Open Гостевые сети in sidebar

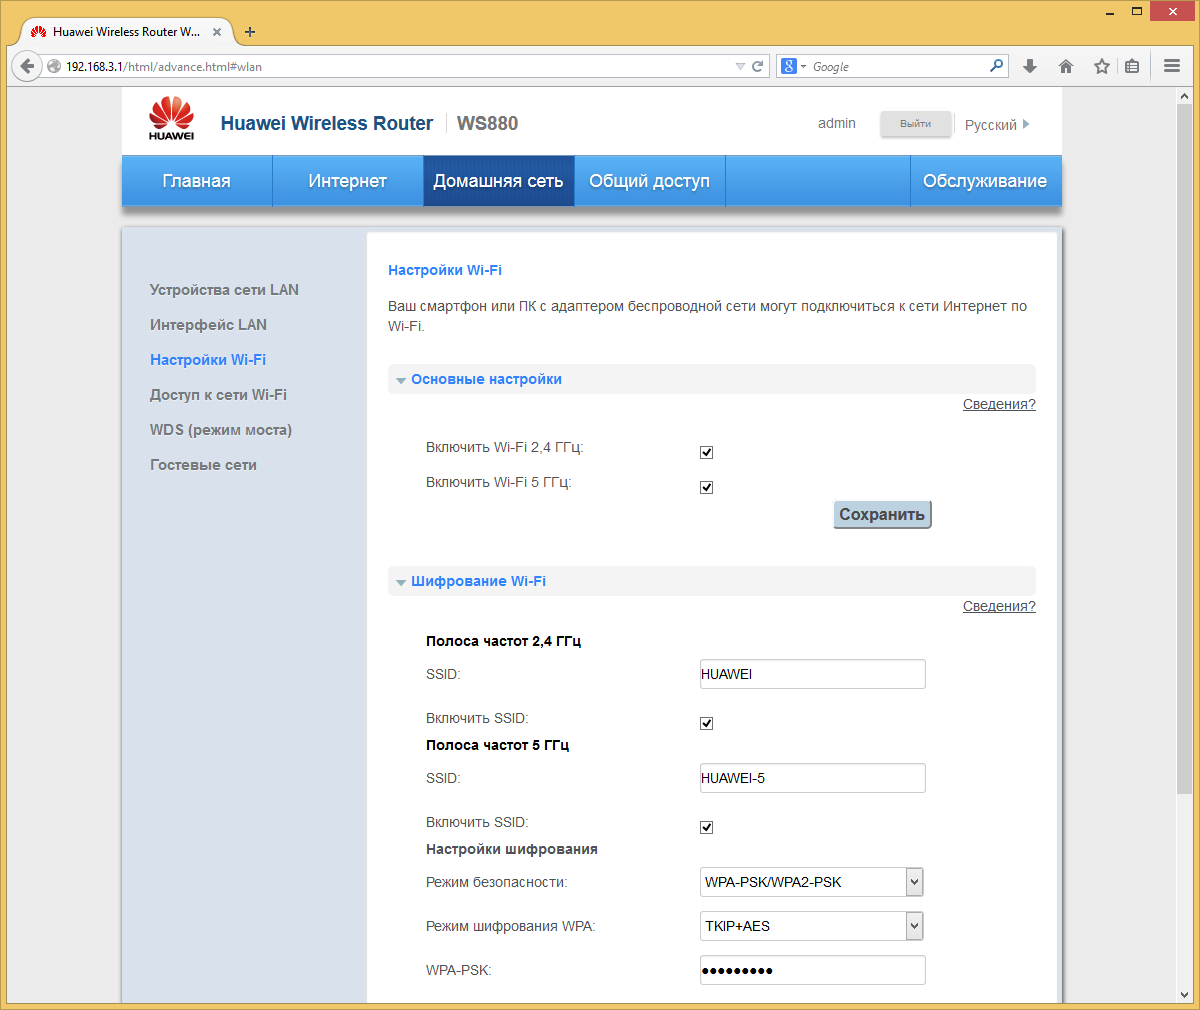tap(203, 465)
